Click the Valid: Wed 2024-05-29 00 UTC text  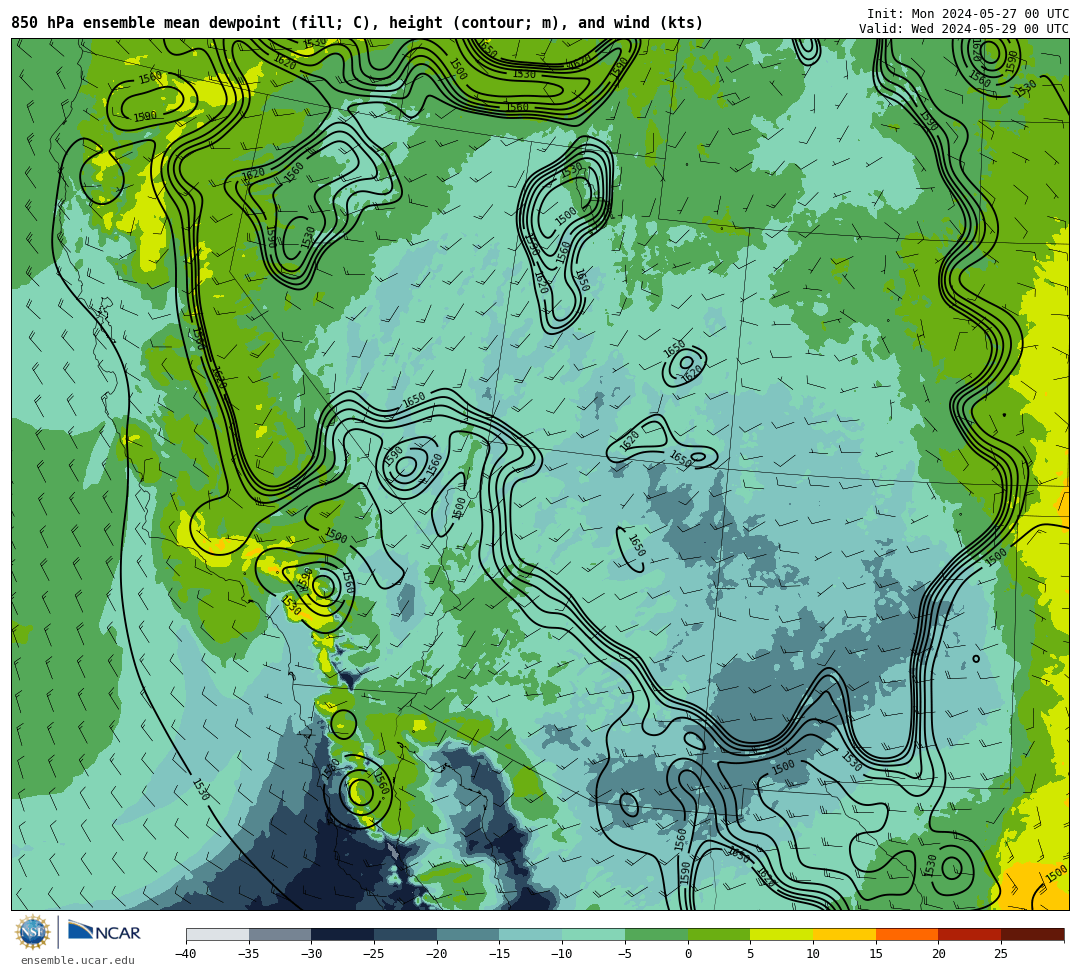pyautogui.click(x=964, y=29)
